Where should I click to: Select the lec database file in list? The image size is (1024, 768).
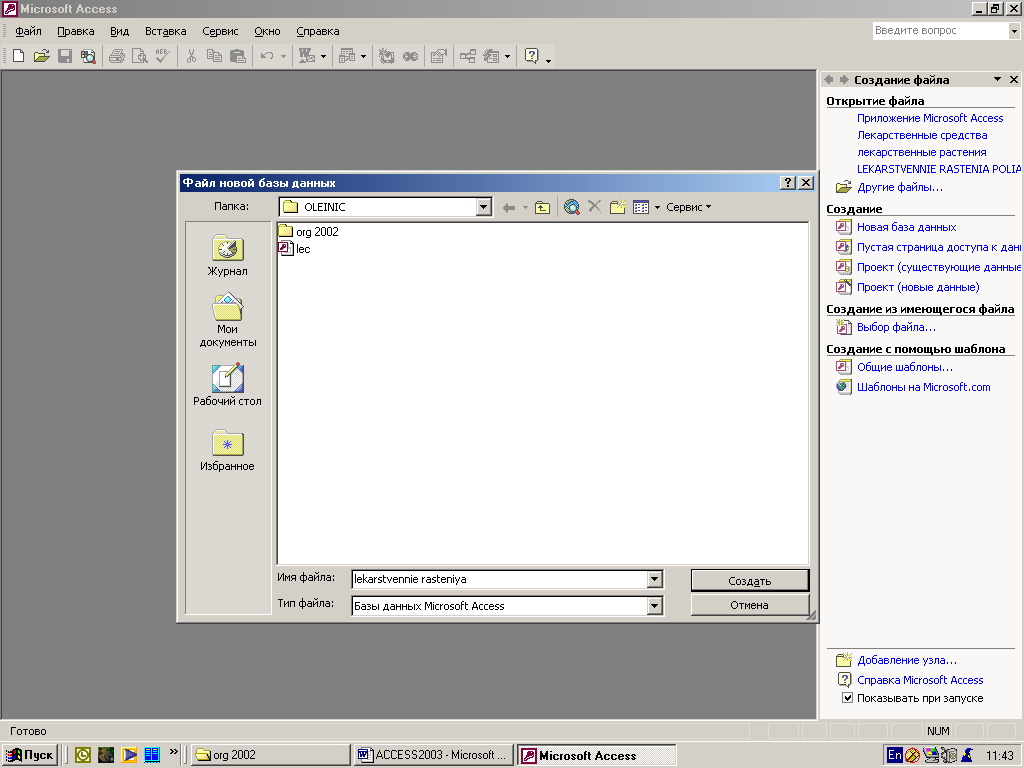[x=295, y=249]
